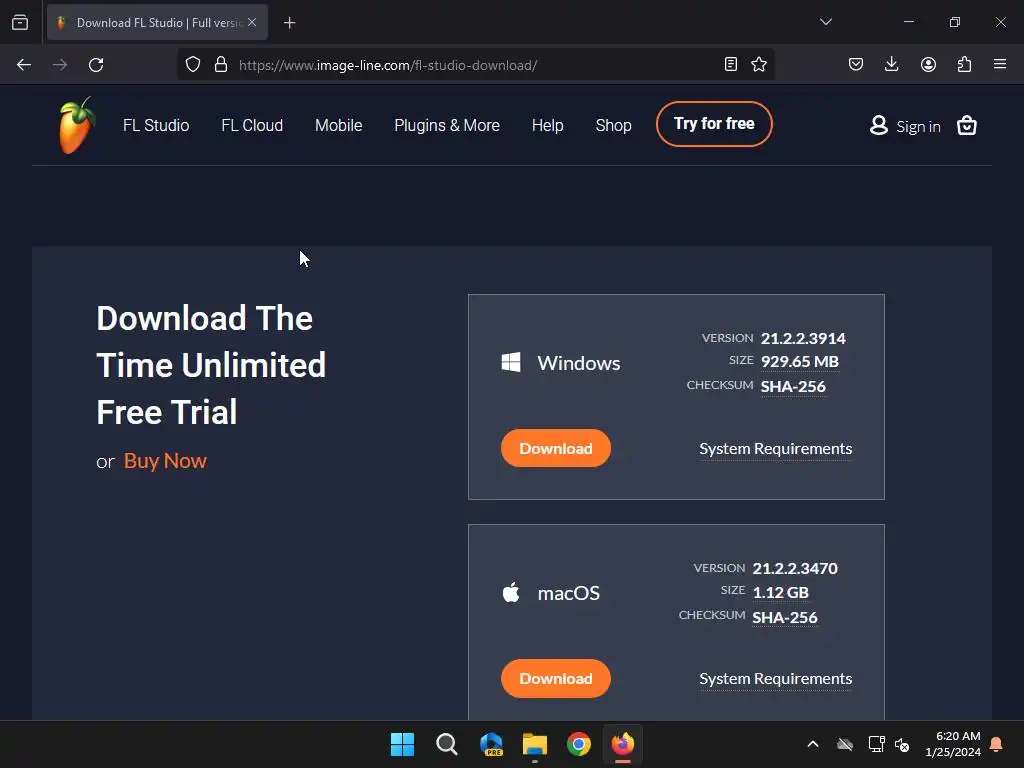Go back to the previous page
The width and height of the screenshot is (1024, 768).
pos(24,65)
